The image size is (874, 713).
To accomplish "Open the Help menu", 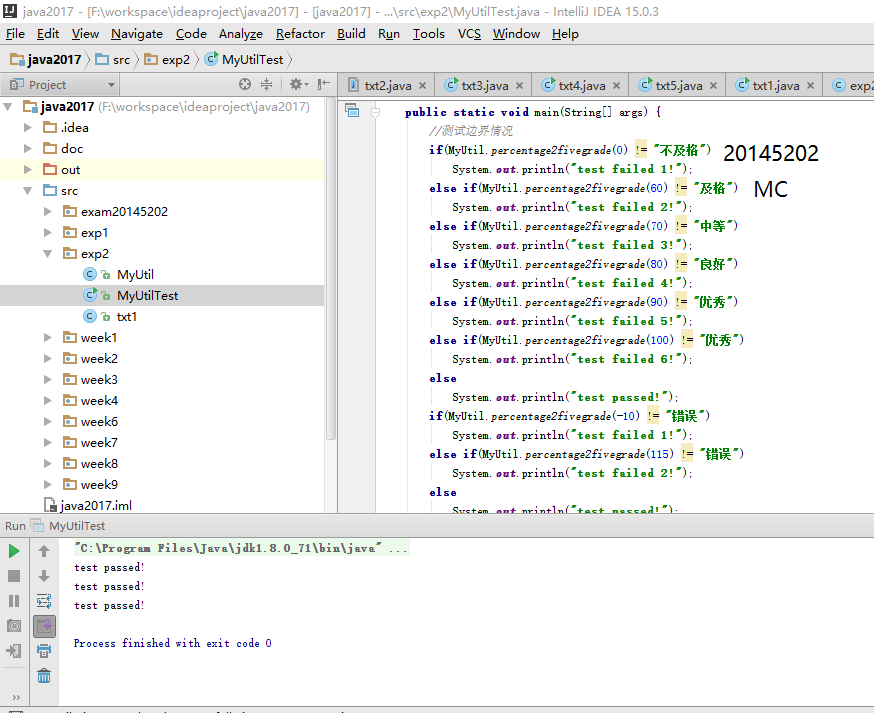I will [x=565, y=34].
